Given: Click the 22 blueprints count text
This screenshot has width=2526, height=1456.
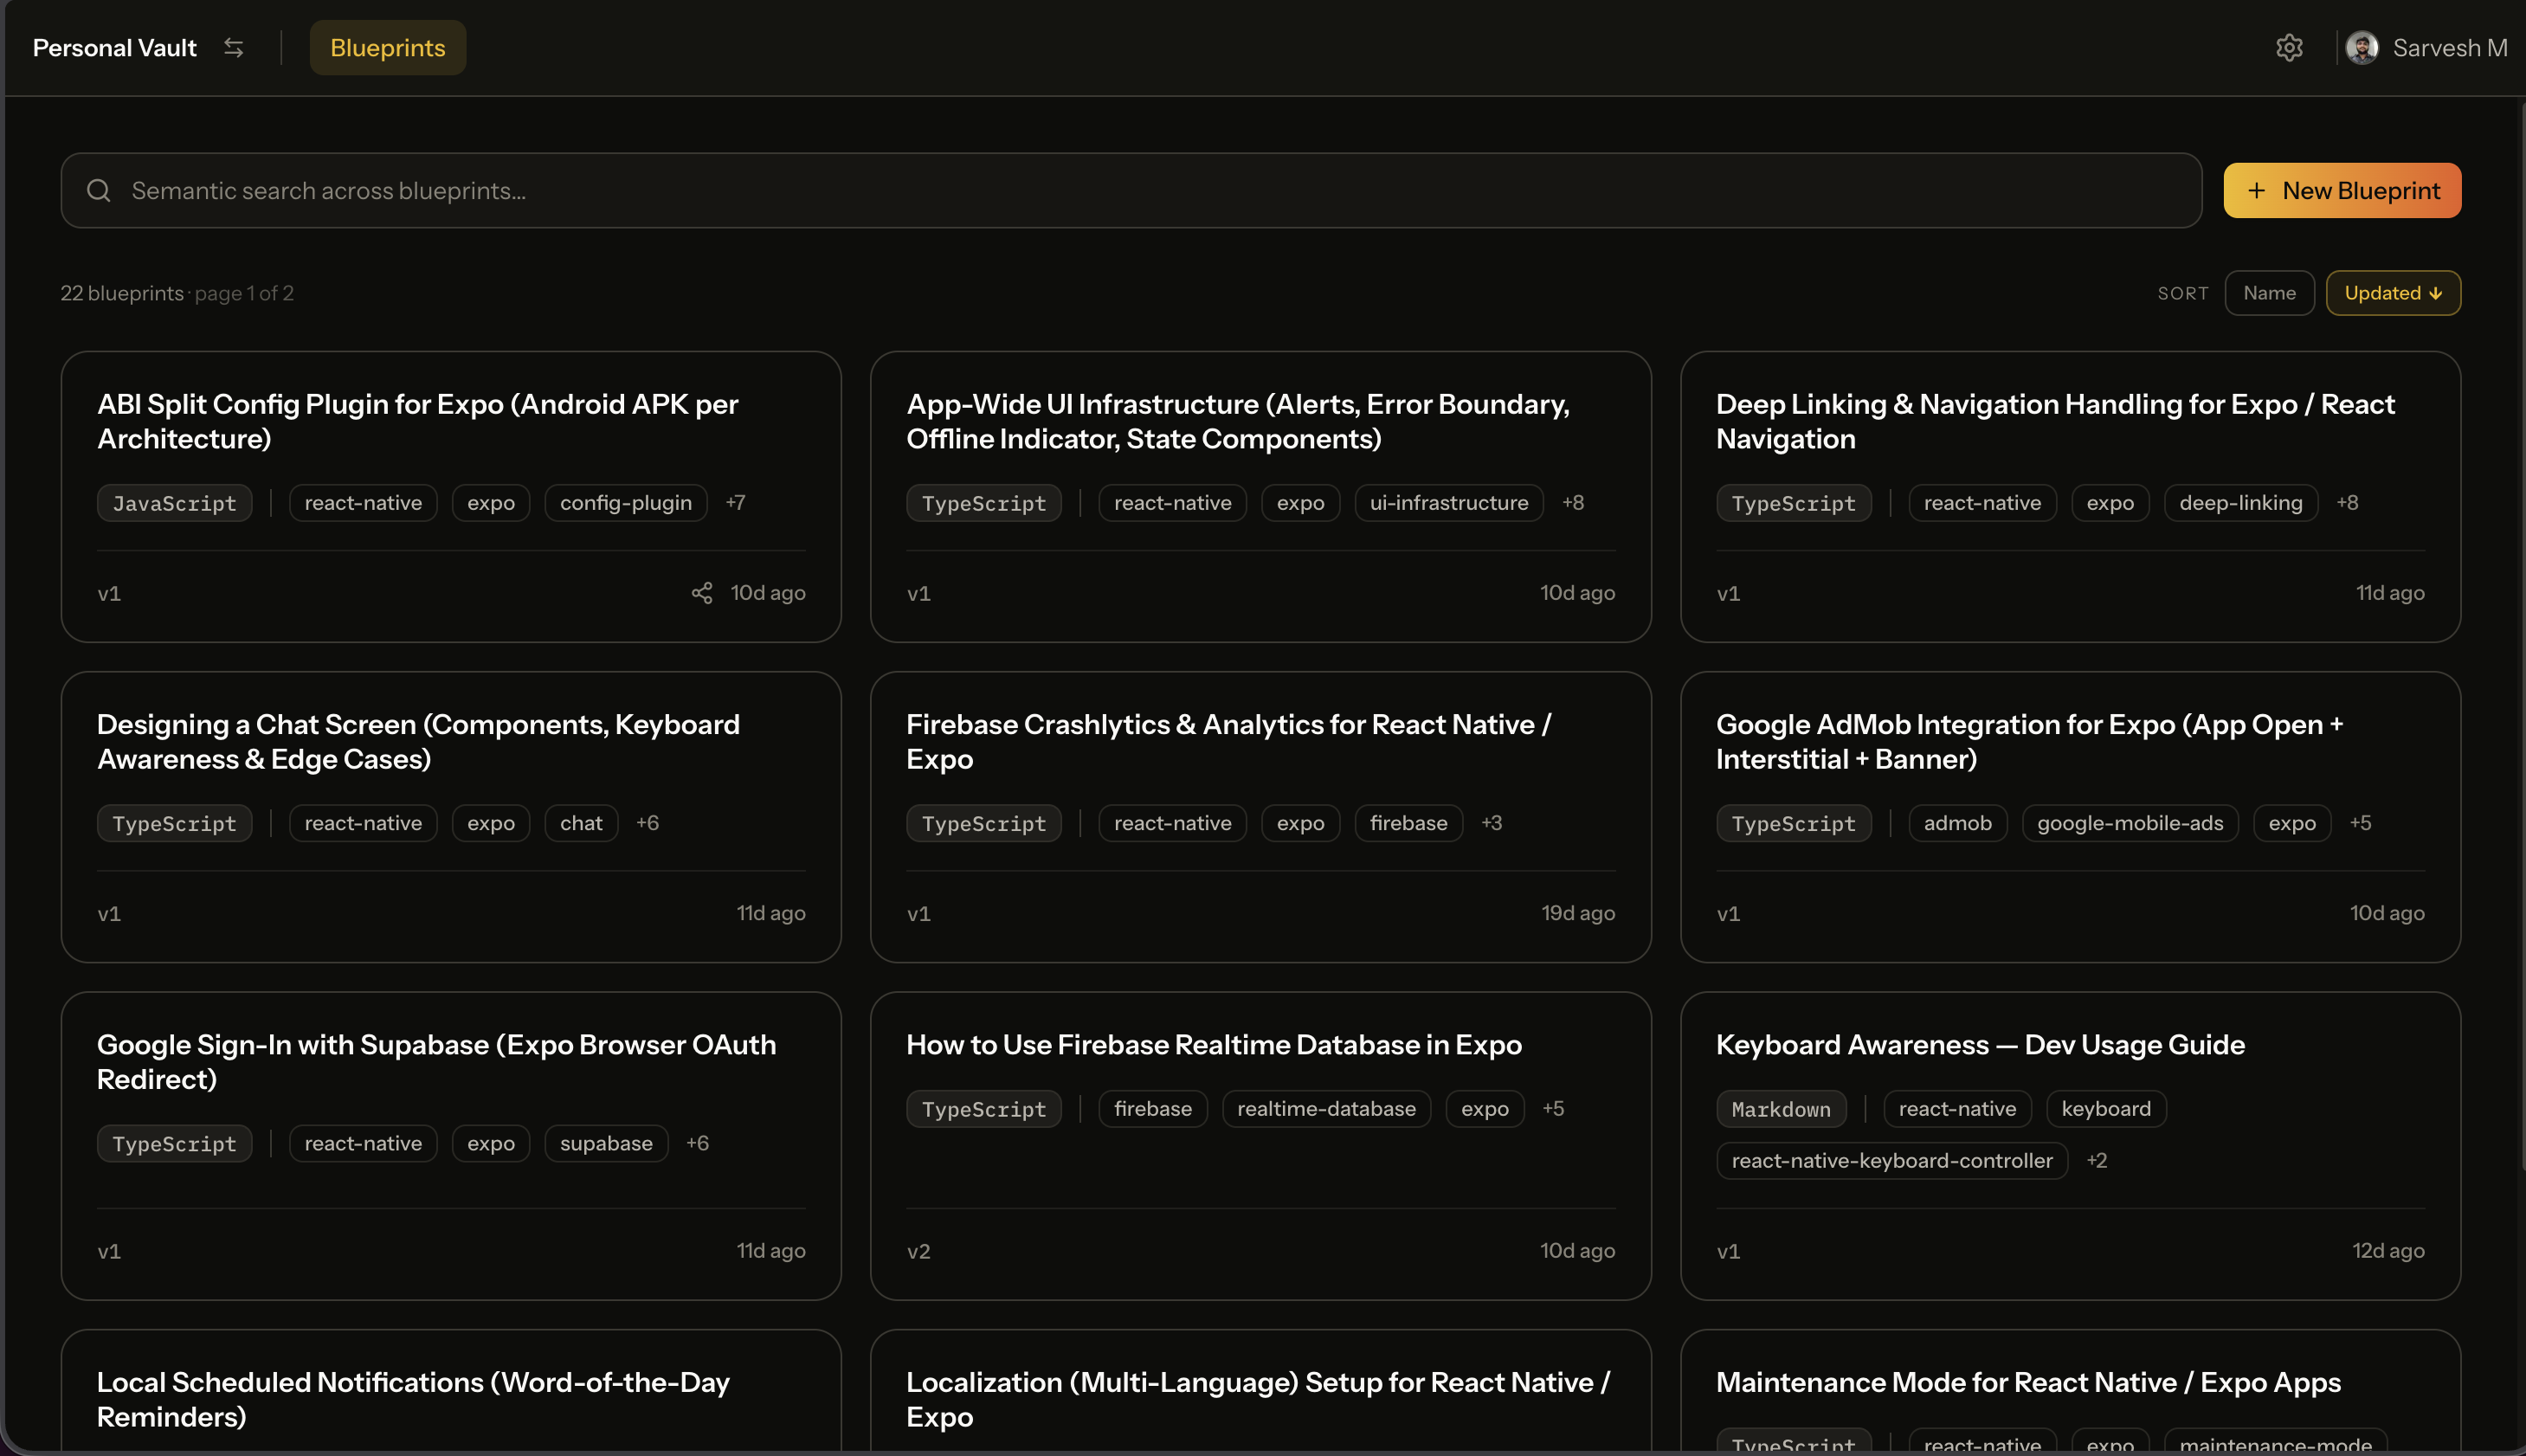Looking at the screenshot, I should coord(122,293).
